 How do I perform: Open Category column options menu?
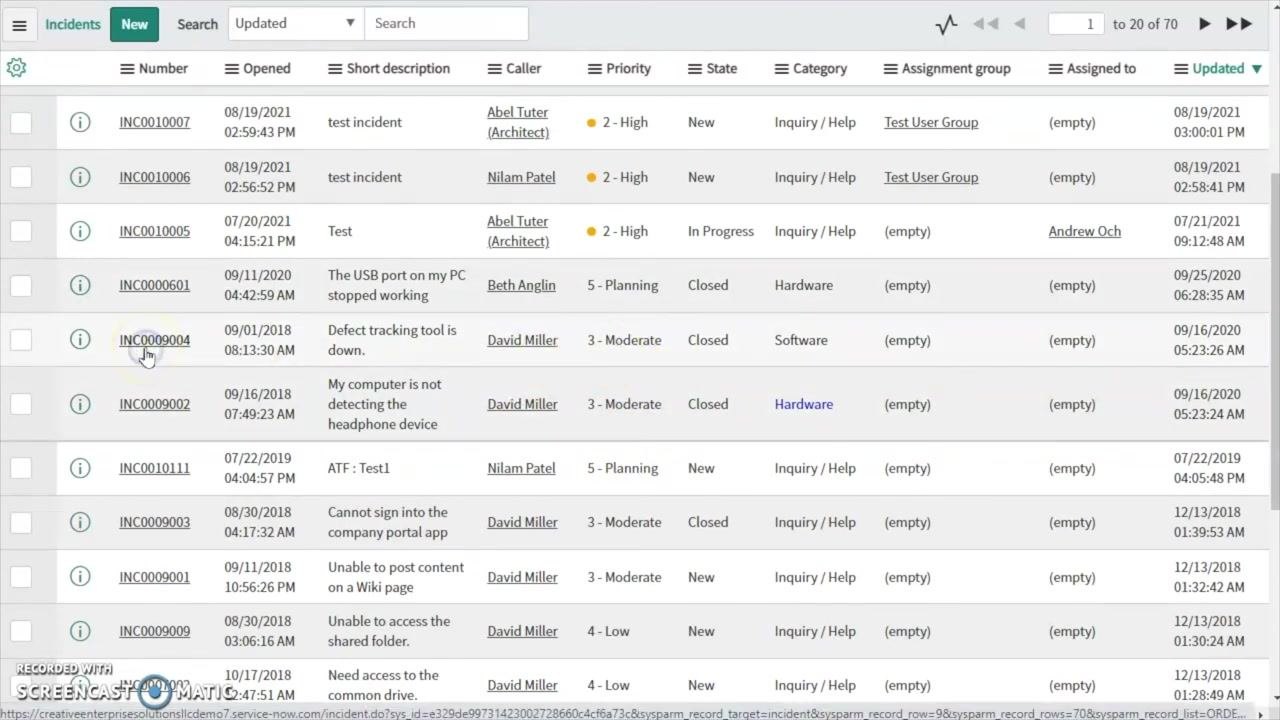tap(782, 69)
